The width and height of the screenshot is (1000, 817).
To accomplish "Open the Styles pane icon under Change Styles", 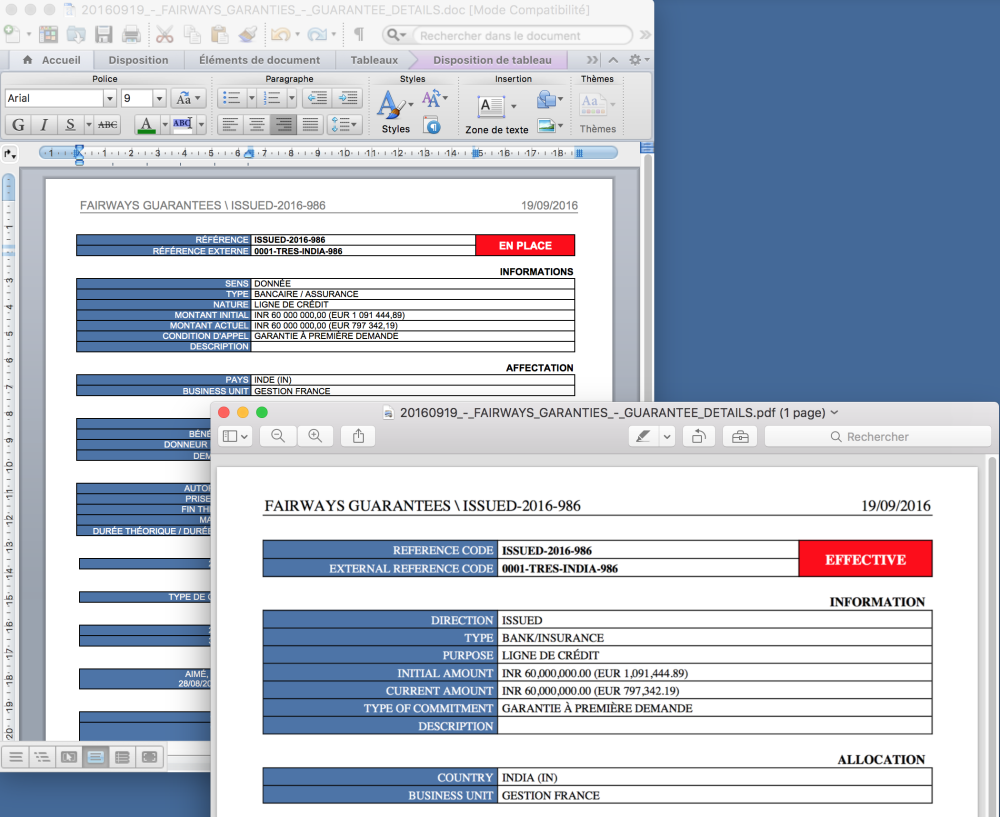I will click(432, 124).
